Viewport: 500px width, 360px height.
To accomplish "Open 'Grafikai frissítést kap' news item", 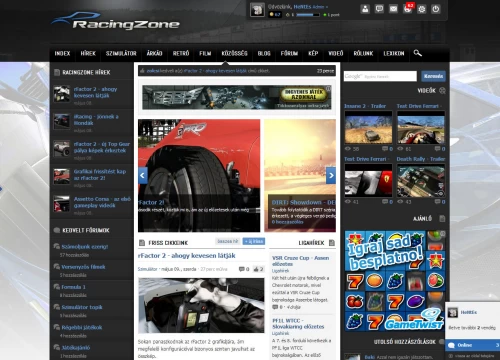I will tap(100, 174).
